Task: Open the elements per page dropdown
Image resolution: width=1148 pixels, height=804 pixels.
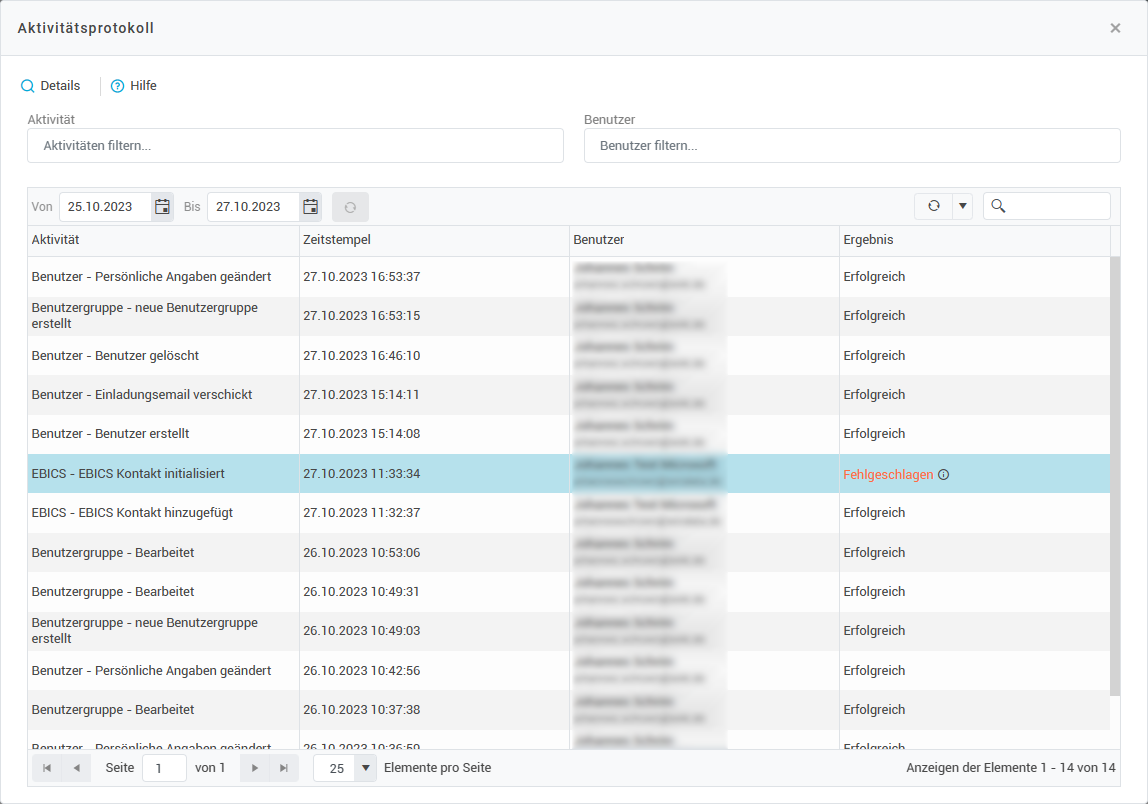Action: (x=366, y=768)
